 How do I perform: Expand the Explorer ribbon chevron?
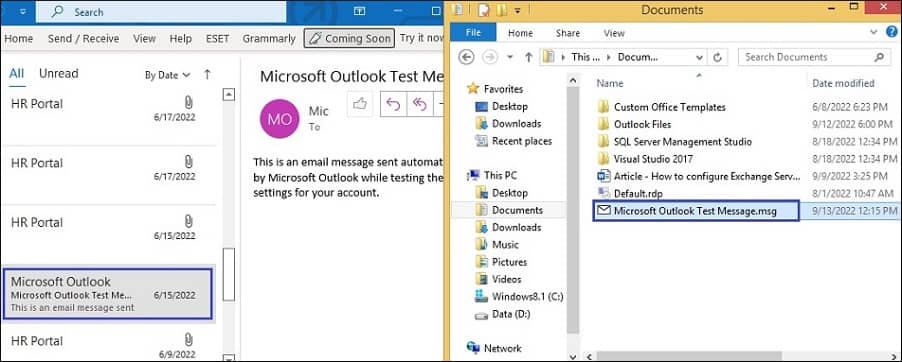click(x=874, y=33)
